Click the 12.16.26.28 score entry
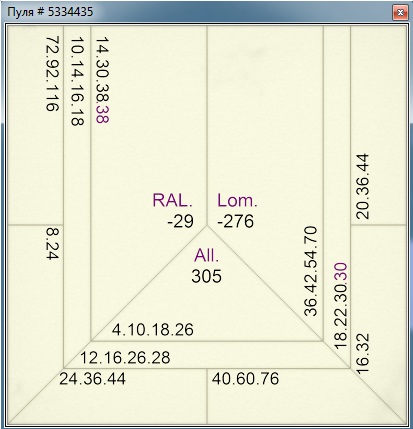This screenshot has height=429, width=413. pyautogui.click(x=125, y=358)
